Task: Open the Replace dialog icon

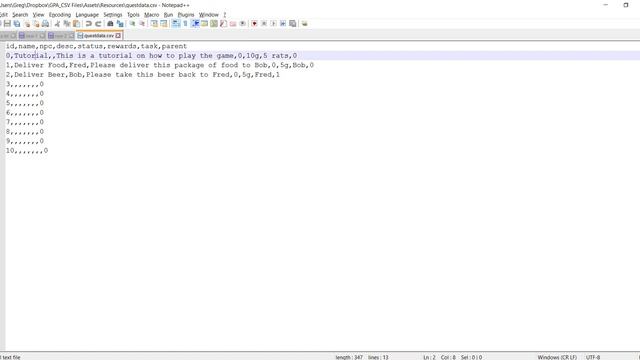Action: click(x=120, y=24)
